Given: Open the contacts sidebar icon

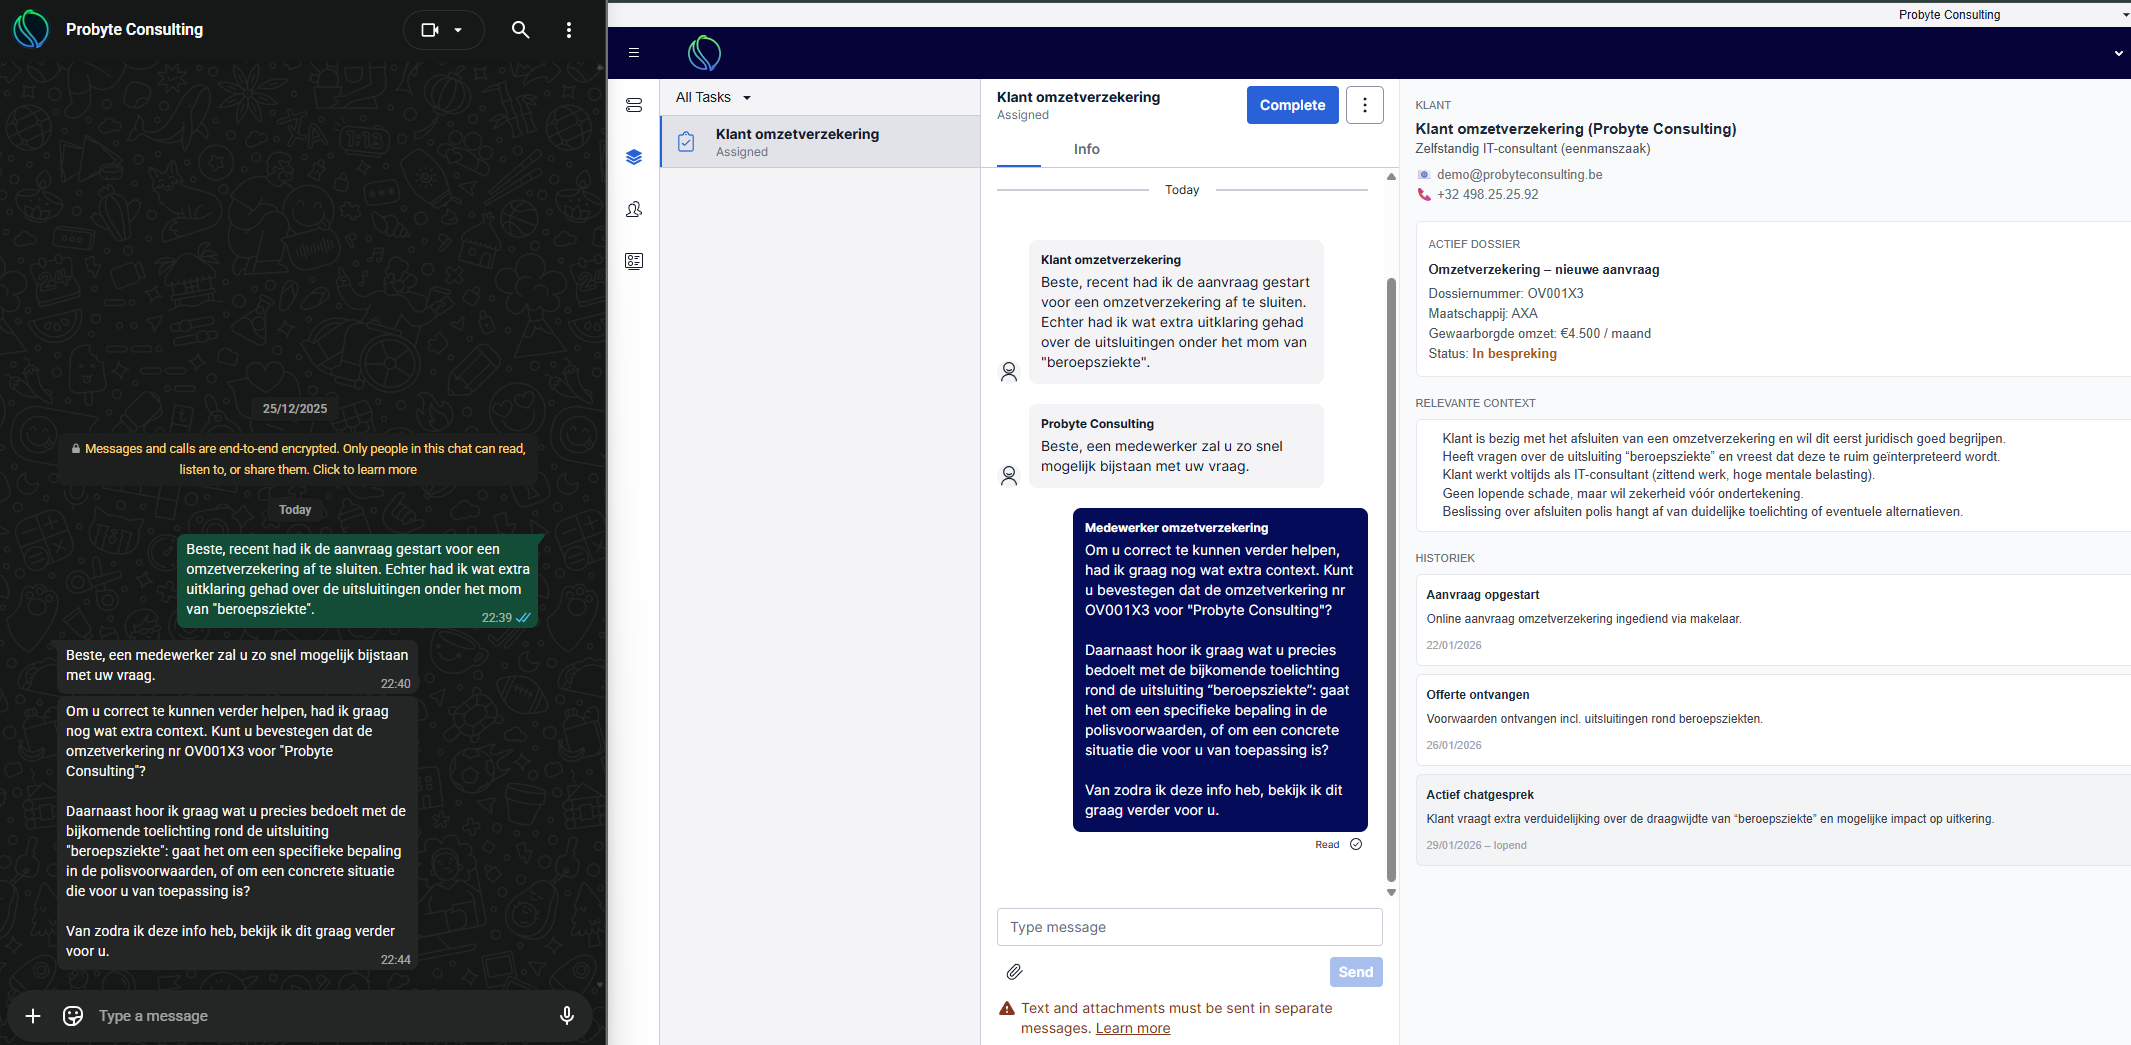Looking at the screenshot, I should [x=634, y=209].
